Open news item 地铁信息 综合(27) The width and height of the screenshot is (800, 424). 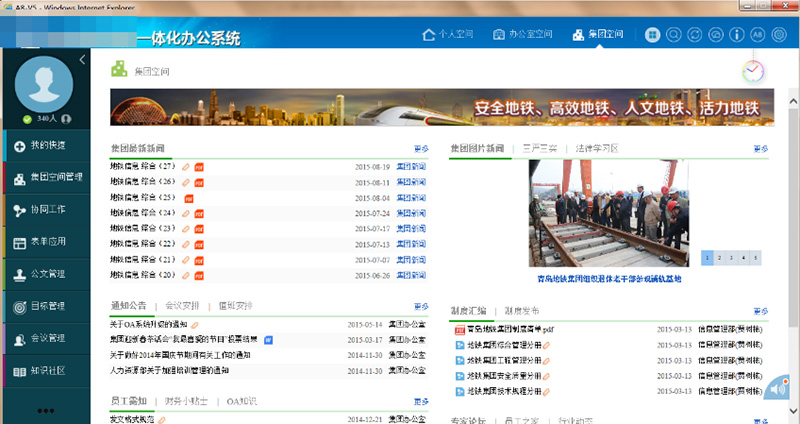pos(143,166)
